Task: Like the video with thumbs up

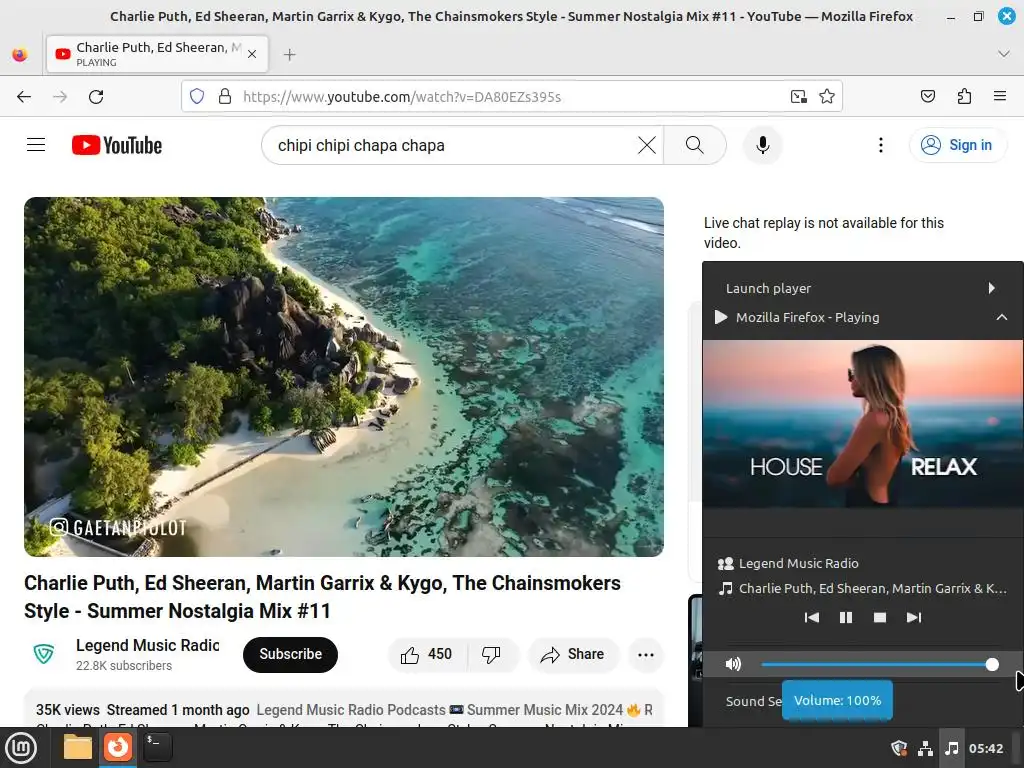Action: pos(427,654)
